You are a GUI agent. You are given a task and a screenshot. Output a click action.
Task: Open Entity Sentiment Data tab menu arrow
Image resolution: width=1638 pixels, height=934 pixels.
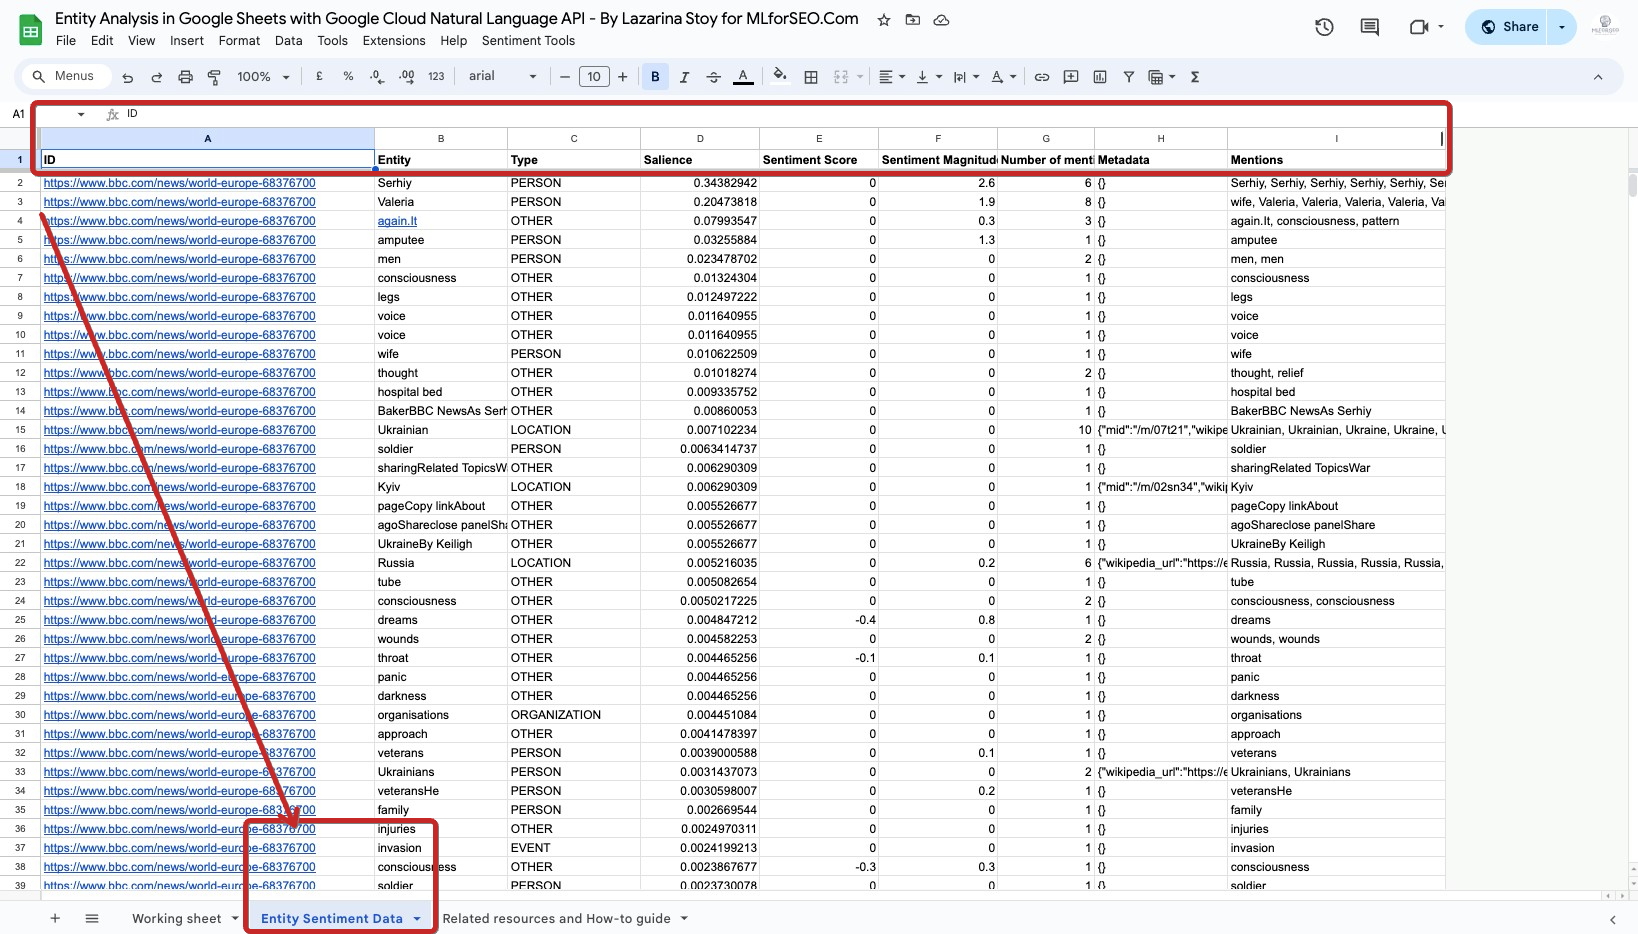(x=417, y=919)
